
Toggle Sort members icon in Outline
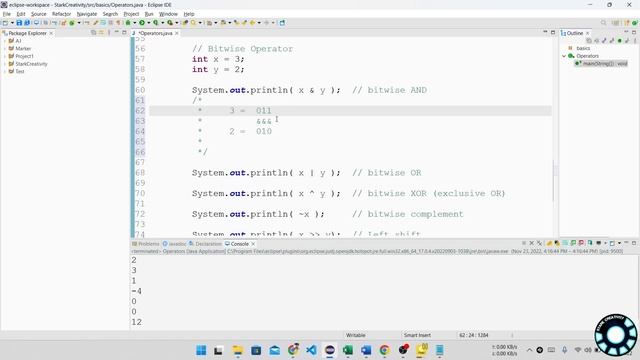pos(597,40)
